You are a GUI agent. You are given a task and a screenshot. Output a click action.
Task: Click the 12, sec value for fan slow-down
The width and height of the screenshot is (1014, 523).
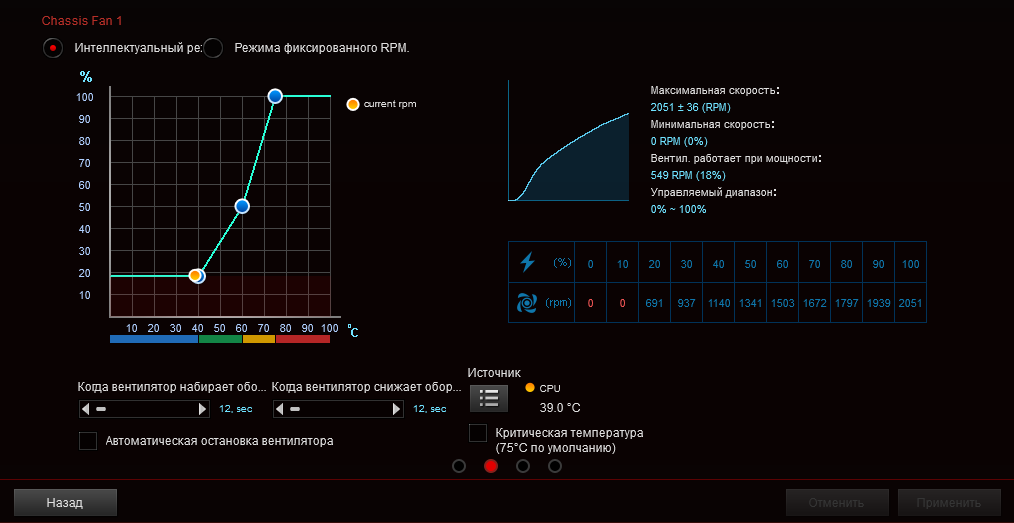click(x=430, y=409)
